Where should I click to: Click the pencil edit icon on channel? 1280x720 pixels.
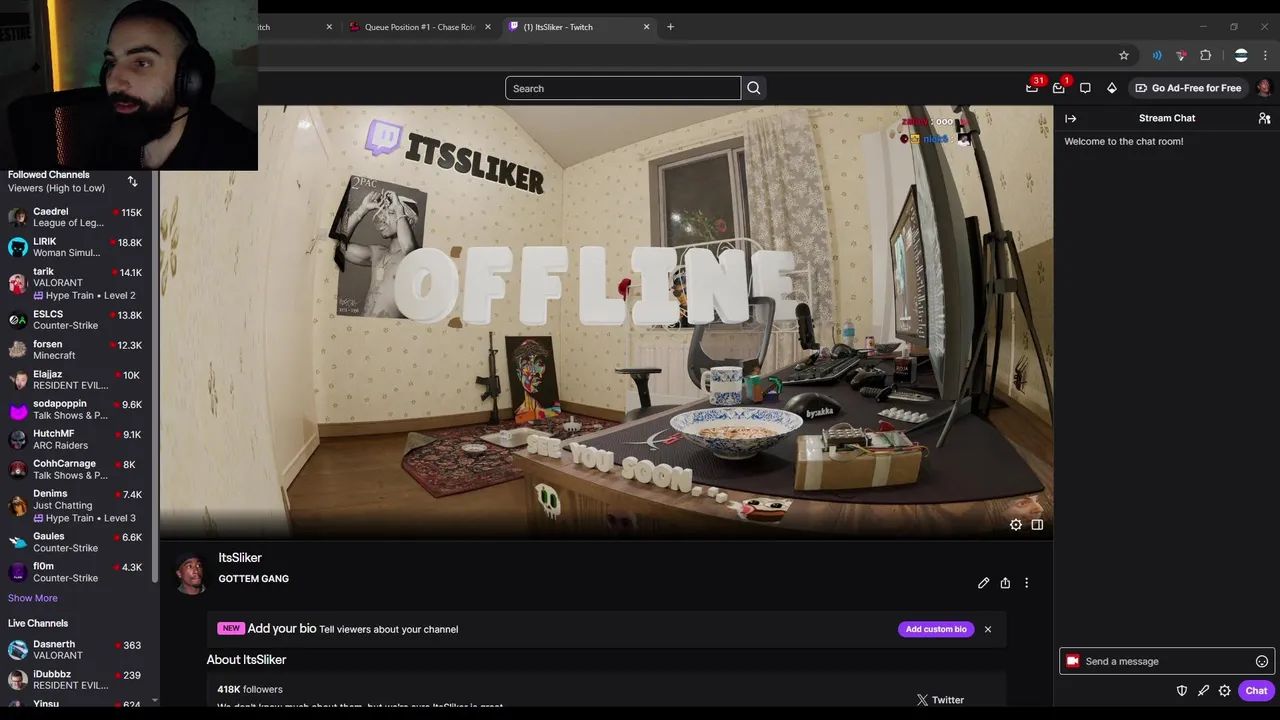tap(983, 583)
